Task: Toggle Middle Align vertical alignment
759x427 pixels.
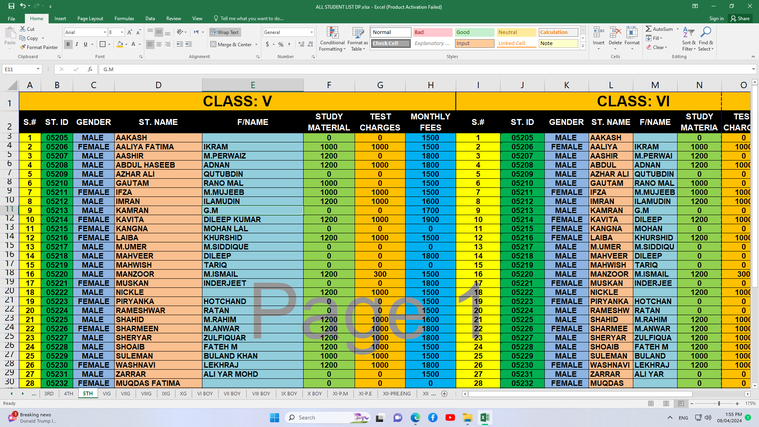Action: click(159, 32)
